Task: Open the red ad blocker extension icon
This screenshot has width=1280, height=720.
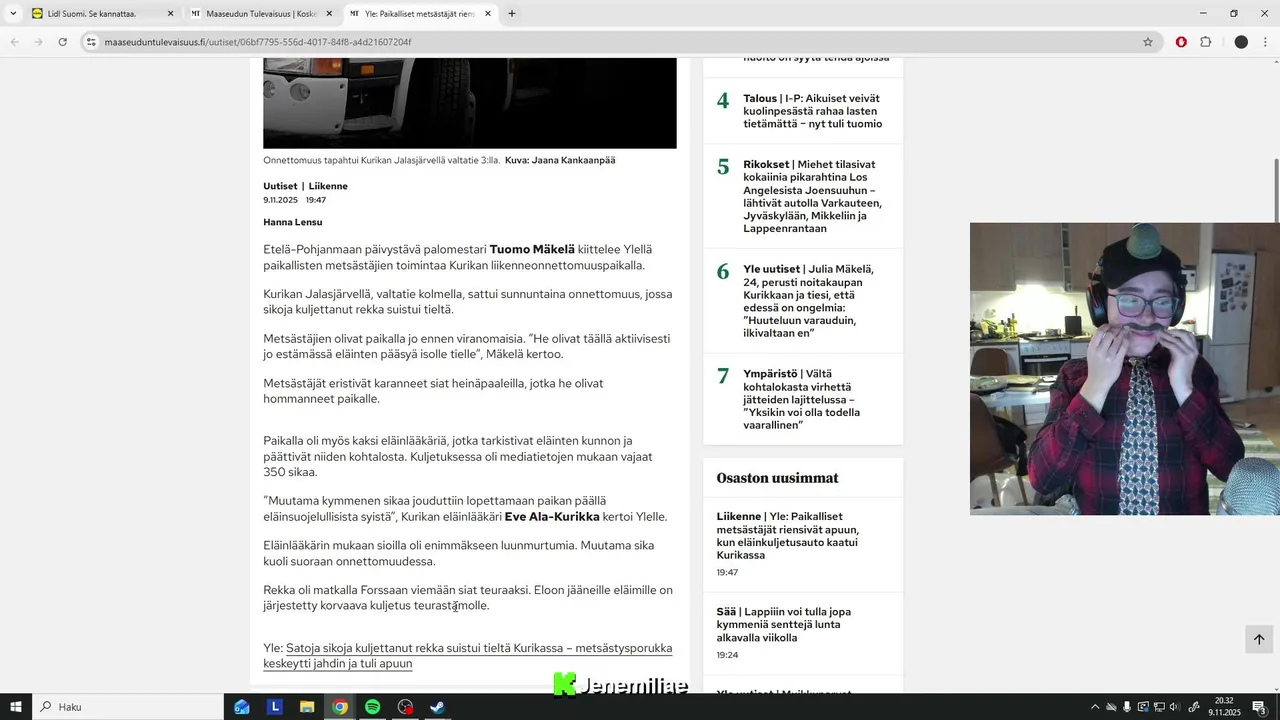Action: click(x=1181, y=42)
